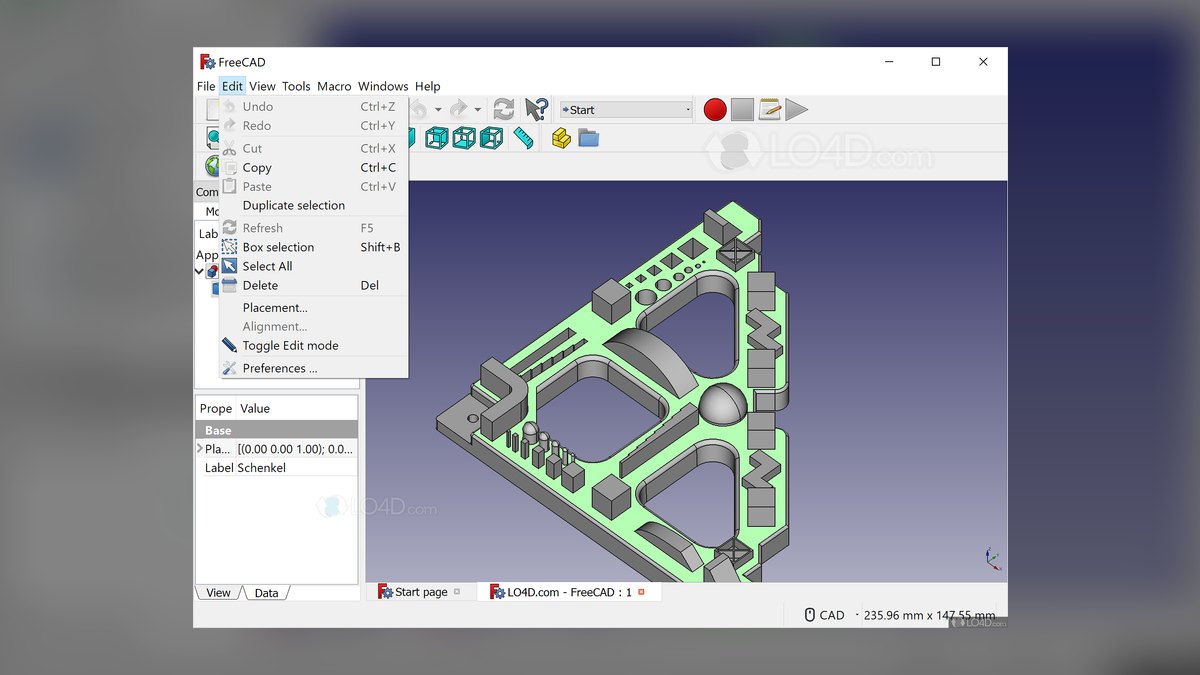Close the Start page tab
Viewport: 1200px width, 675px height.
point(457,592)
